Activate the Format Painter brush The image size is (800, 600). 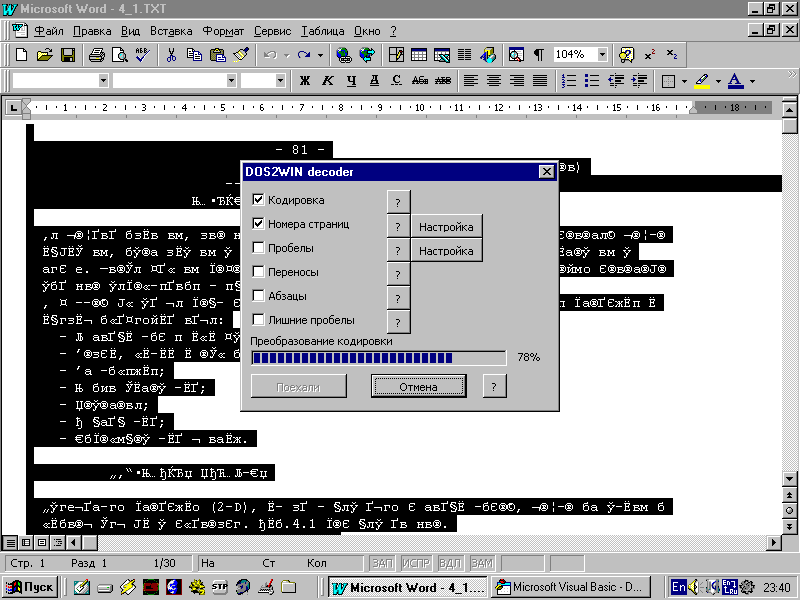click(x=241, y=55)
